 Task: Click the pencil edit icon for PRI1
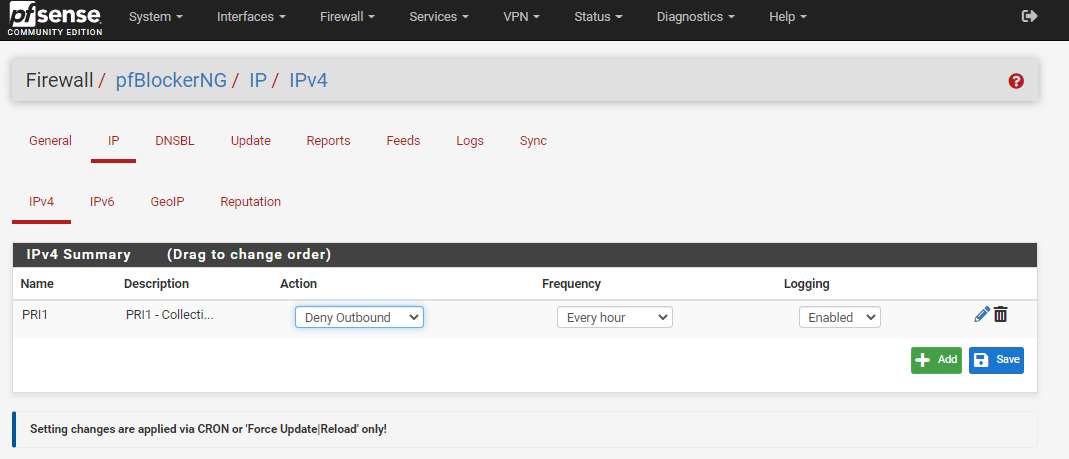[x=981, y=315]
